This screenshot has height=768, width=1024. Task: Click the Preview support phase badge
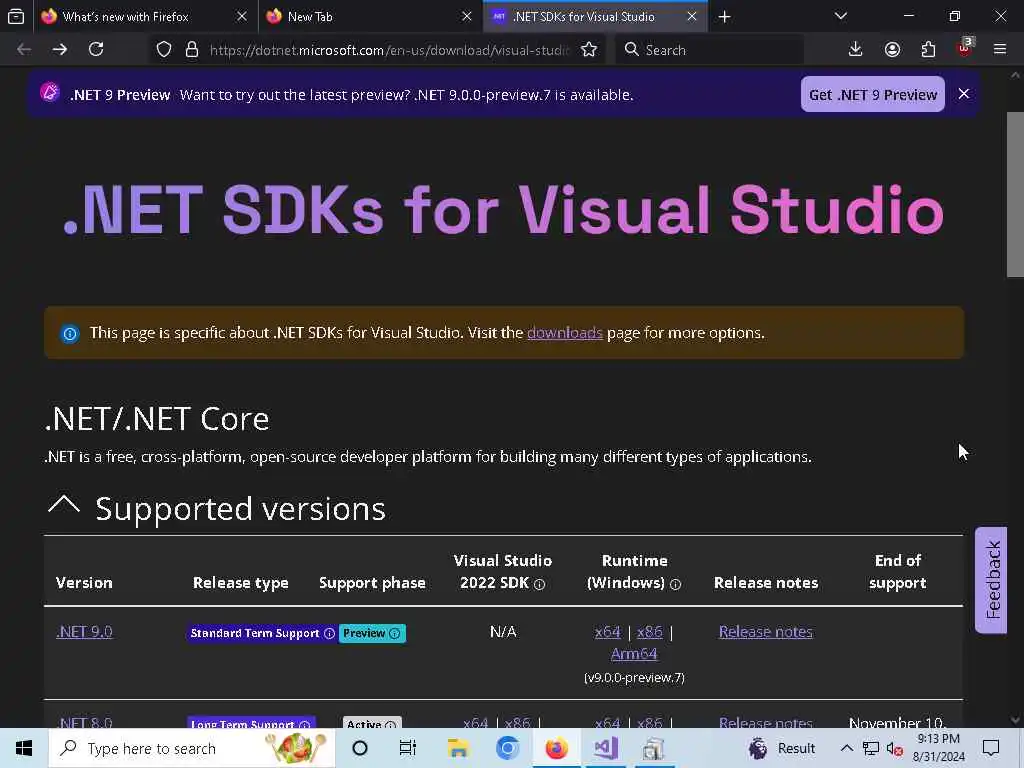click(x=372, y=633)
